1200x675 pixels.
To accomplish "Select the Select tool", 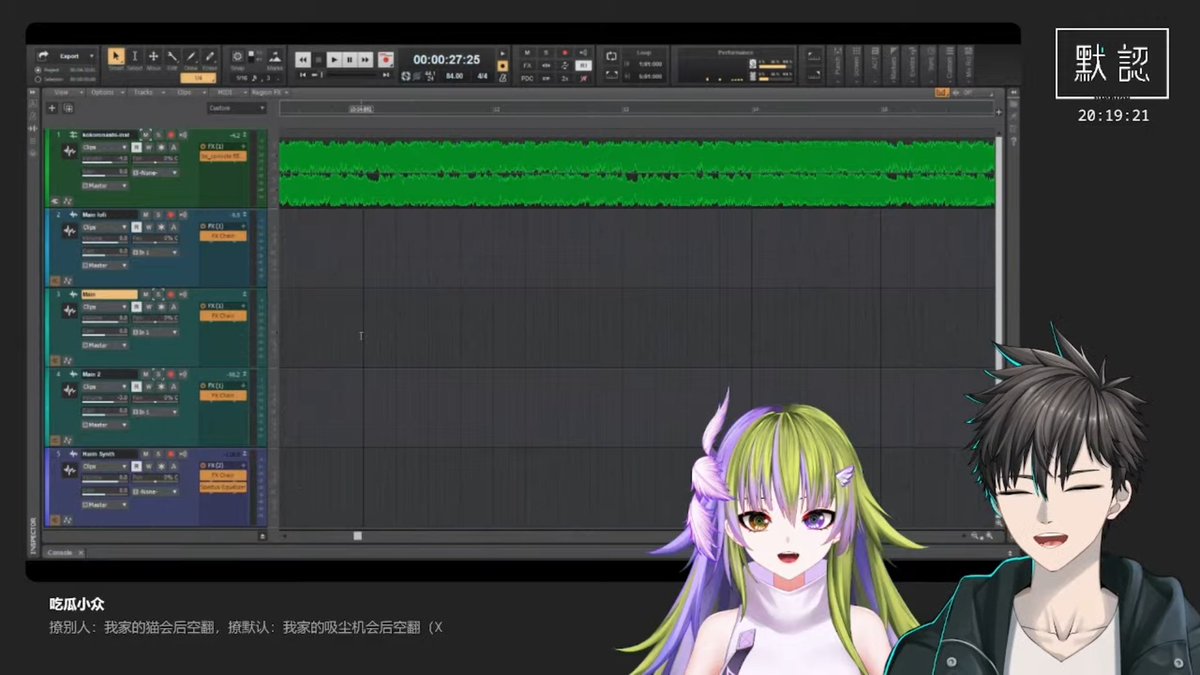I will 135,57.
